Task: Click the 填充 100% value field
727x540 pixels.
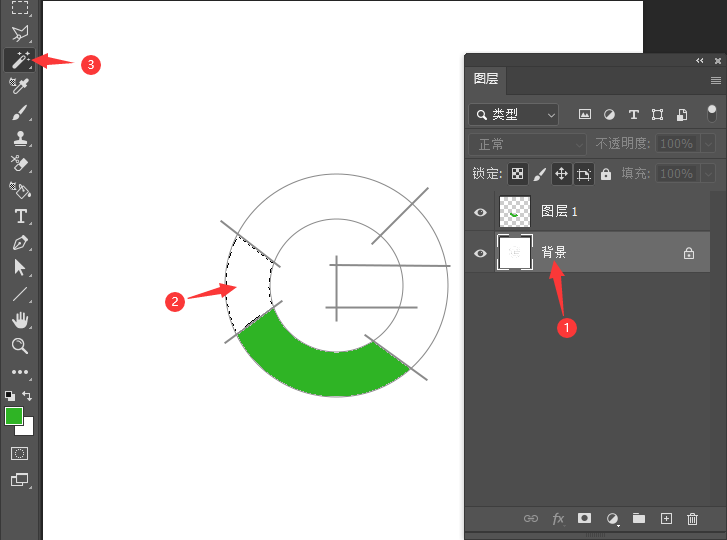Action: (676, 174)
